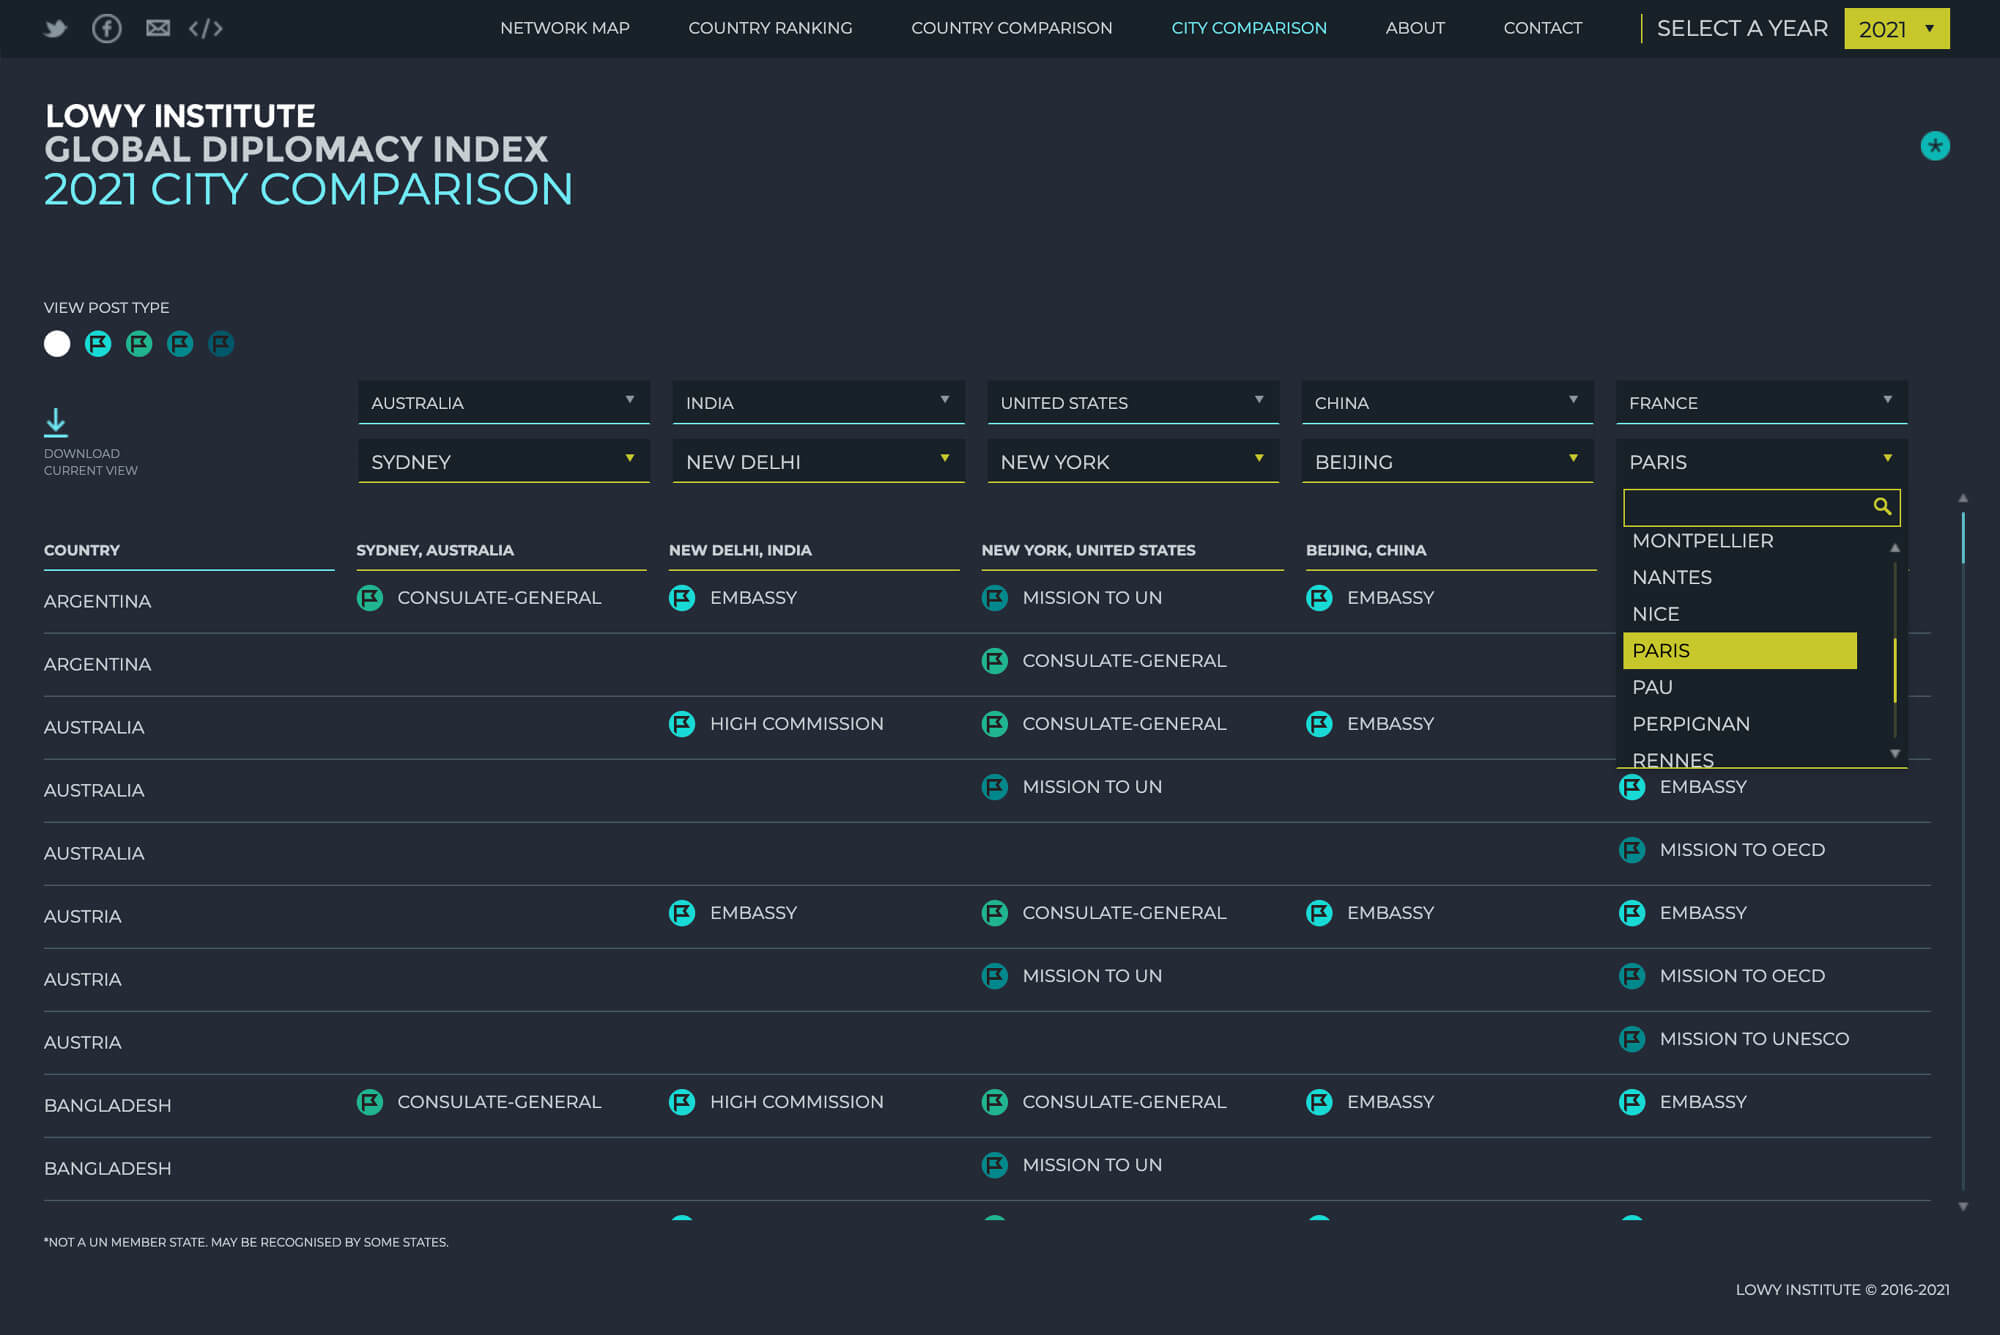2000x1335 pixels.
Task: Open Country Comparison page
Action: click(1011, 28)
